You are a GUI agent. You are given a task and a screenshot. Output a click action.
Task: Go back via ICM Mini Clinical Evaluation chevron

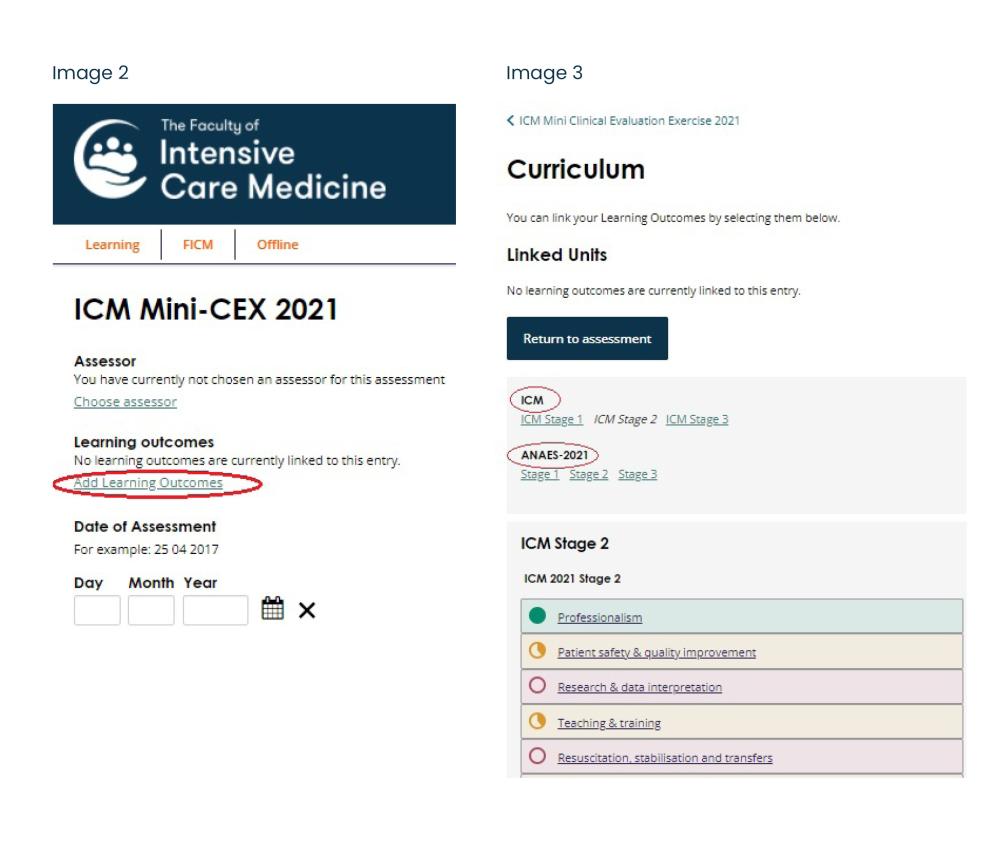510,121
